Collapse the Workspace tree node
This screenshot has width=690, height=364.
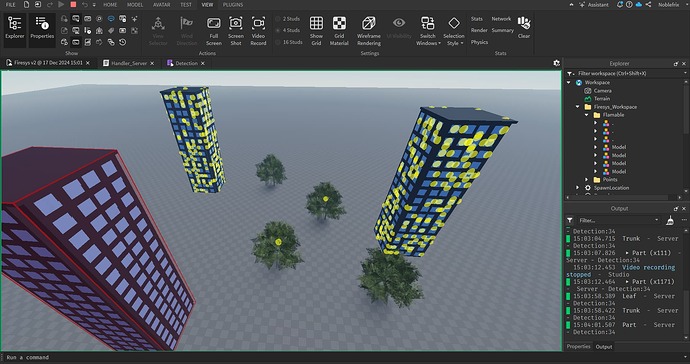[569, 82]
